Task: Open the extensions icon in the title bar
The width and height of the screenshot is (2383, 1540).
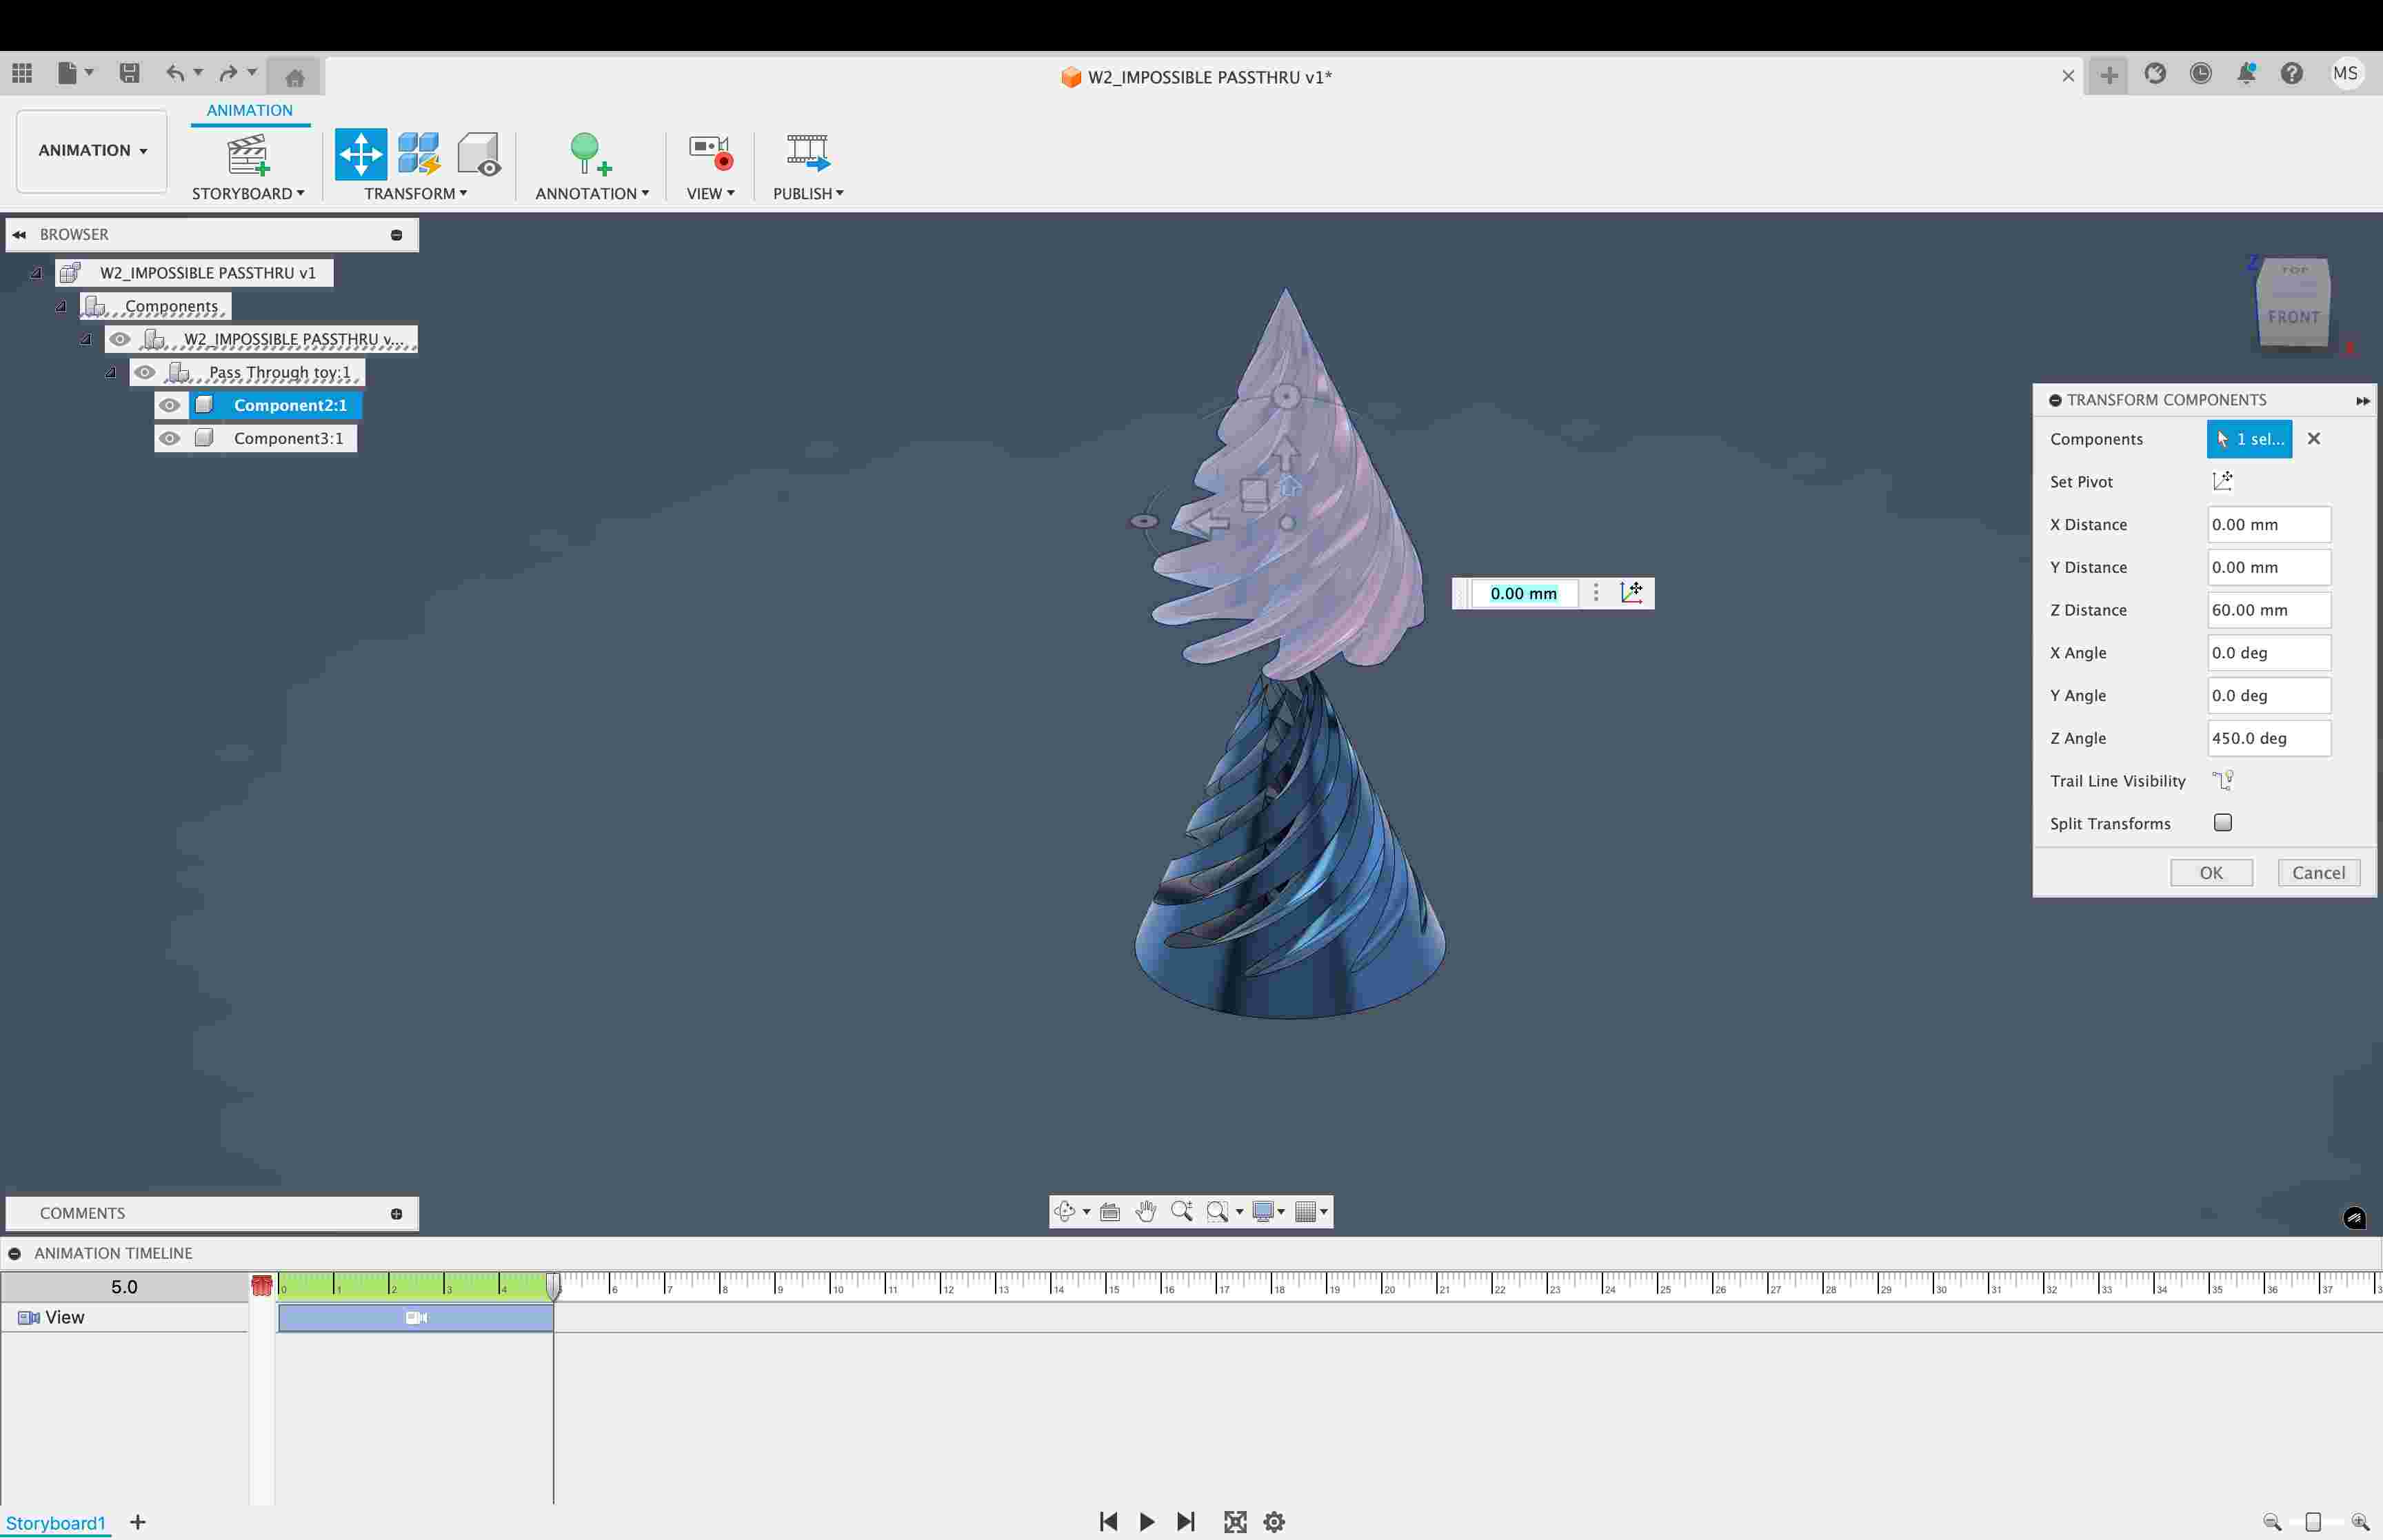Action: (x=2155, y=73)
